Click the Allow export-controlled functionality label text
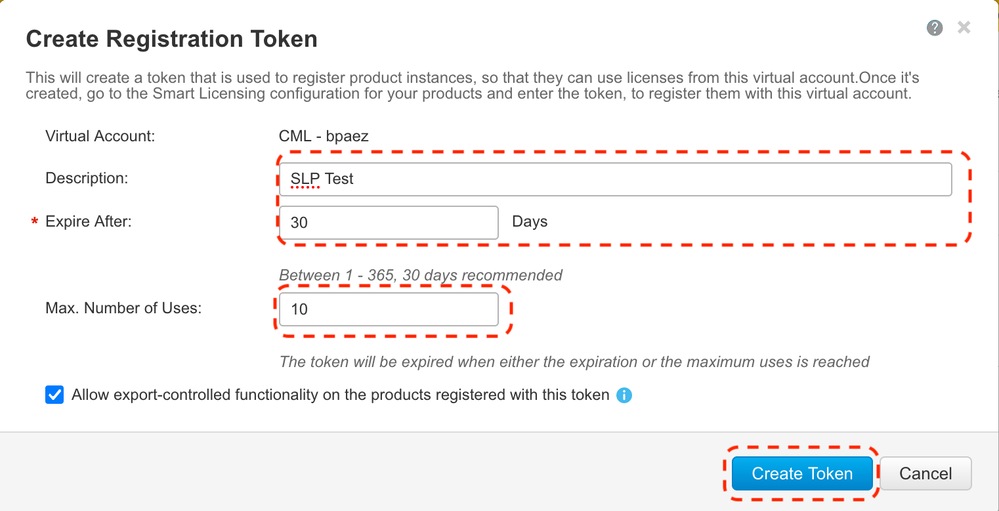 coord(340,395)
